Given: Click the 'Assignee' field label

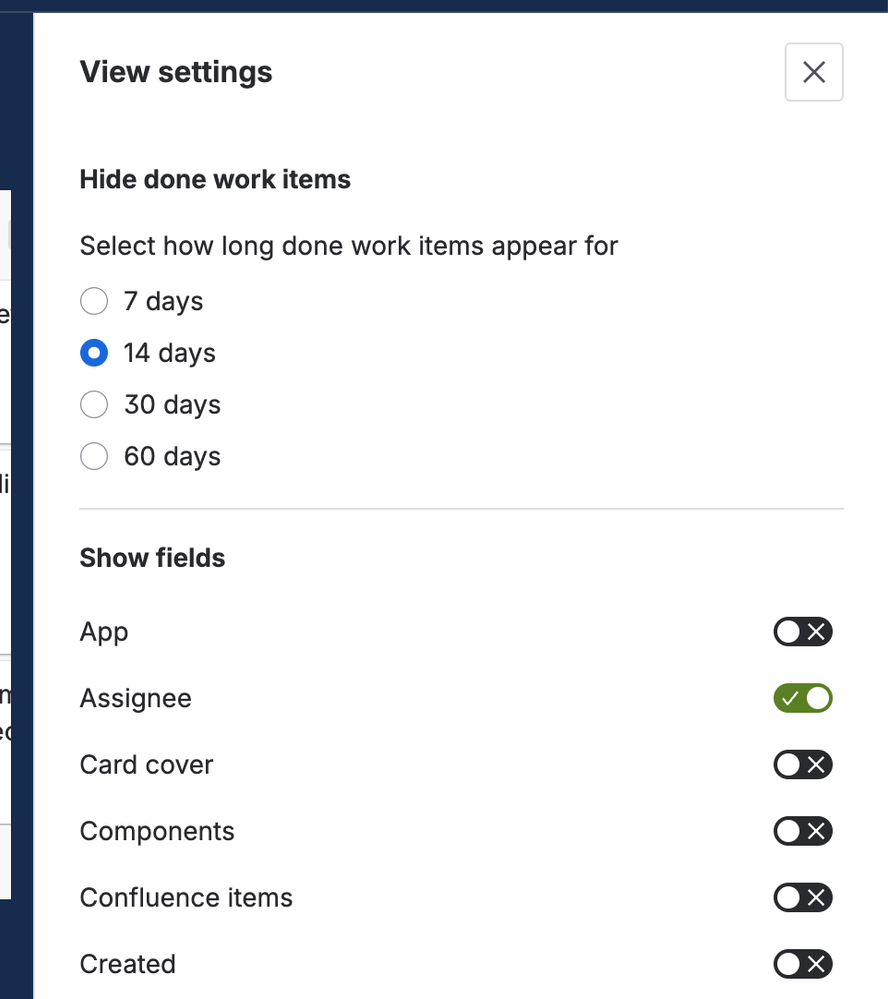Looking at the screenshot, I should (136, 699).
